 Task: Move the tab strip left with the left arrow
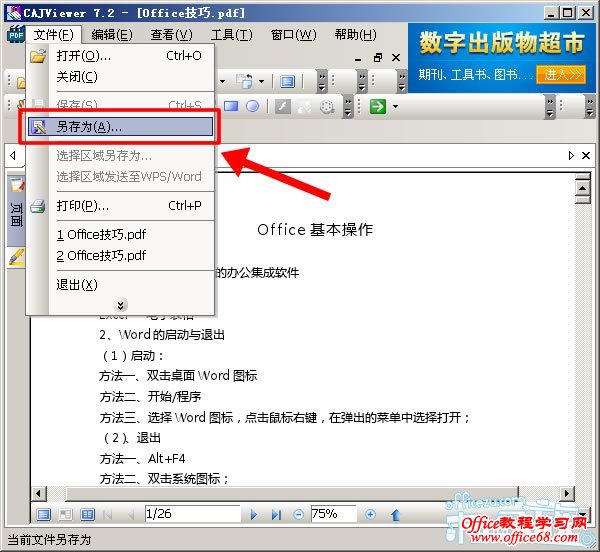click(x=13, y=155)
